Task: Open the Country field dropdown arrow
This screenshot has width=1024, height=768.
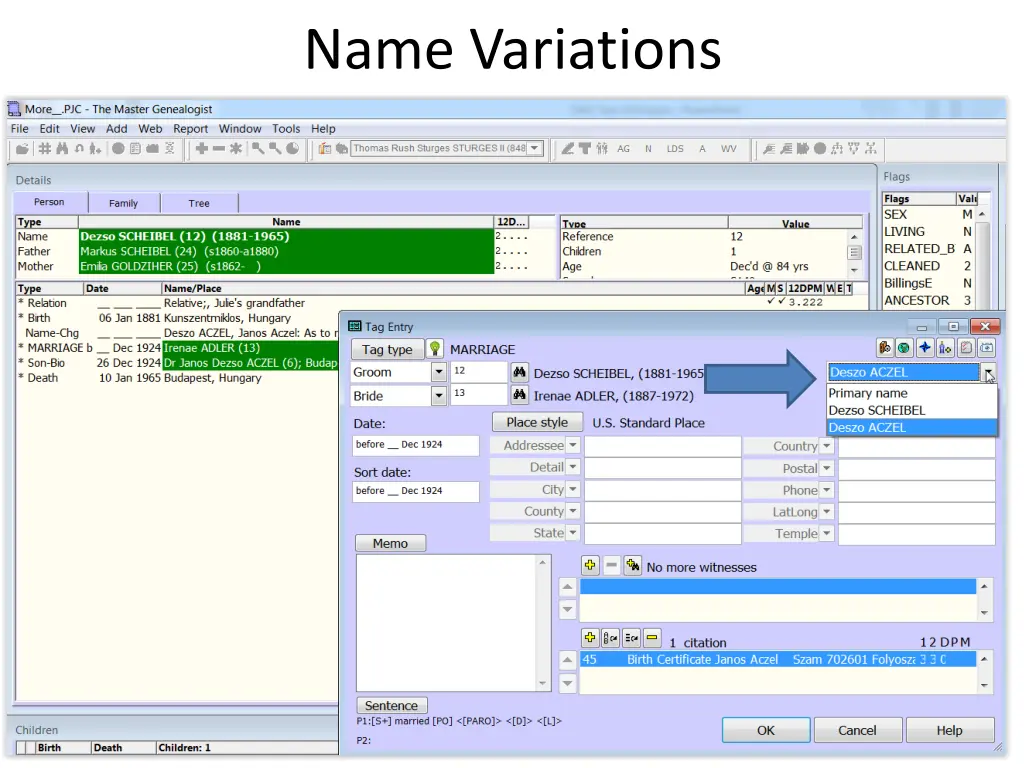Action: pos(827,446)
